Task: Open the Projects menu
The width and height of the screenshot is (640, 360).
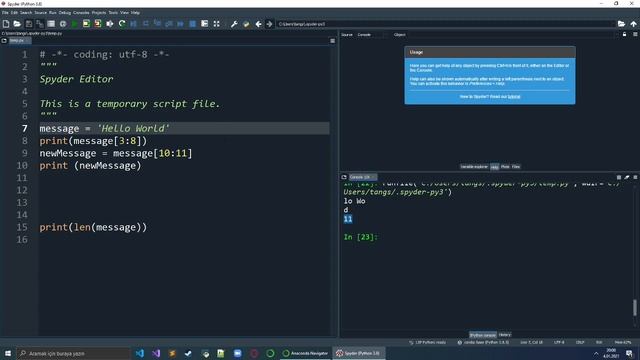Action: point(99,13)
